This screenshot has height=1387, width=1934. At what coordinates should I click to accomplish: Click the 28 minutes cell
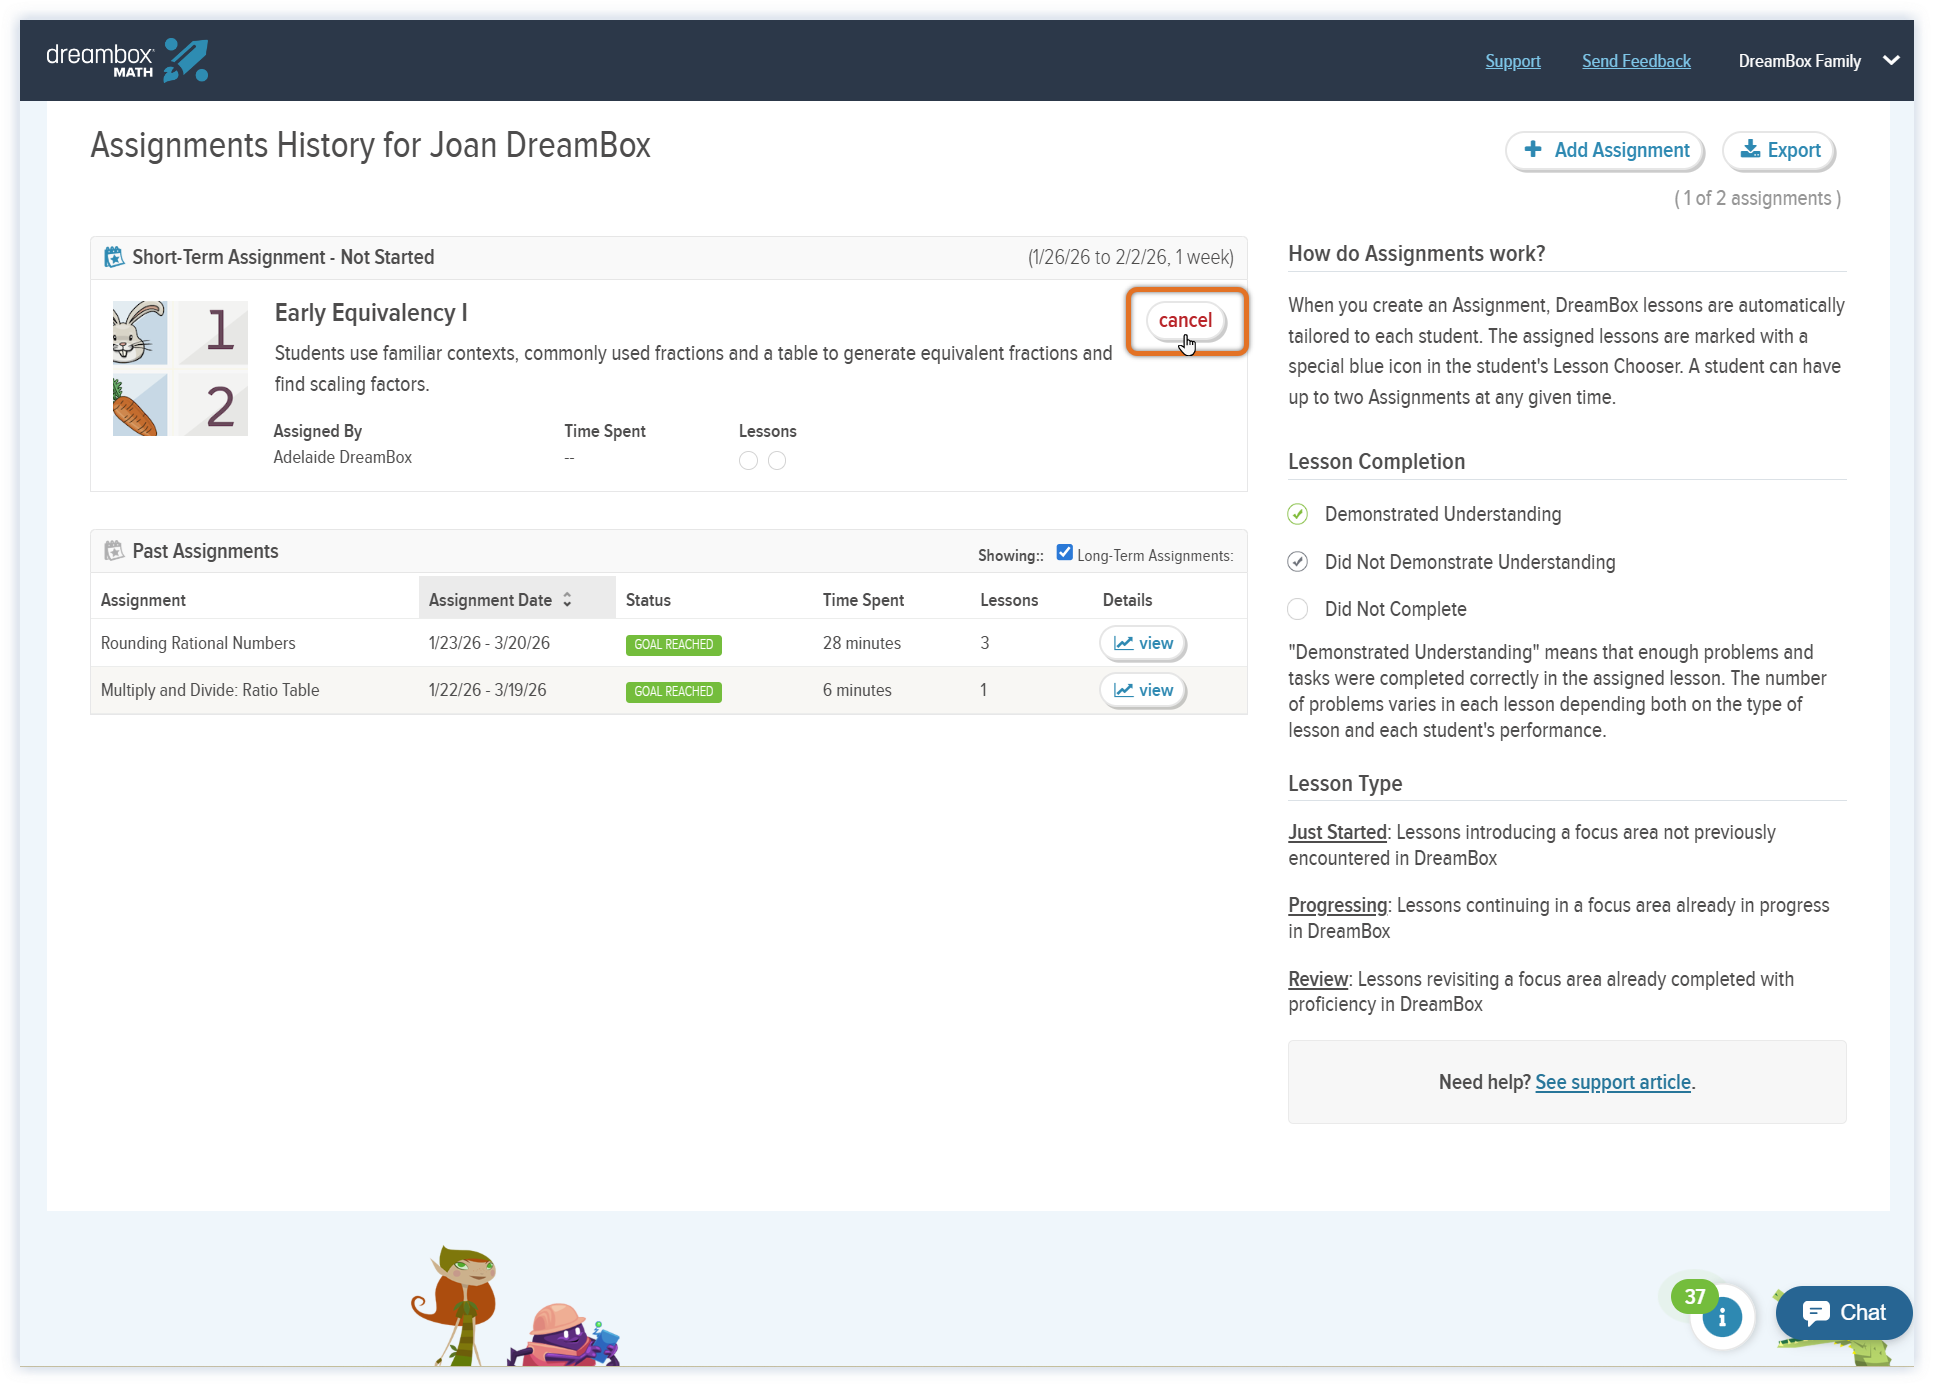click(x=861, y=643)
